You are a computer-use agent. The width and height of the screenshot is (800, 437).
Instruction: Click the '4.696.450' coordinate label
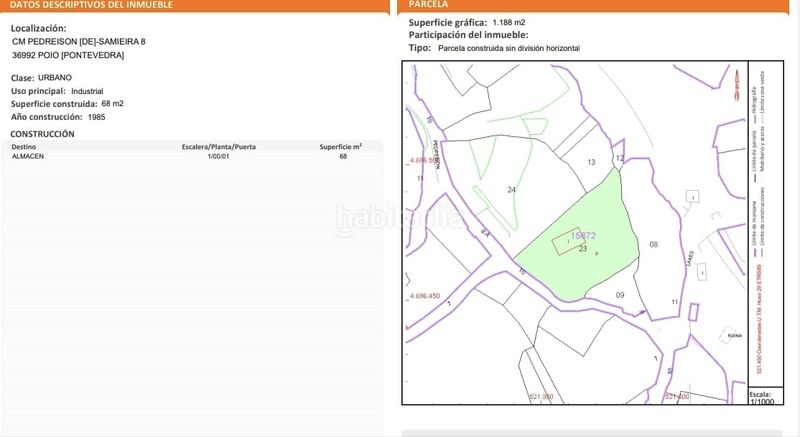[425, 296]
